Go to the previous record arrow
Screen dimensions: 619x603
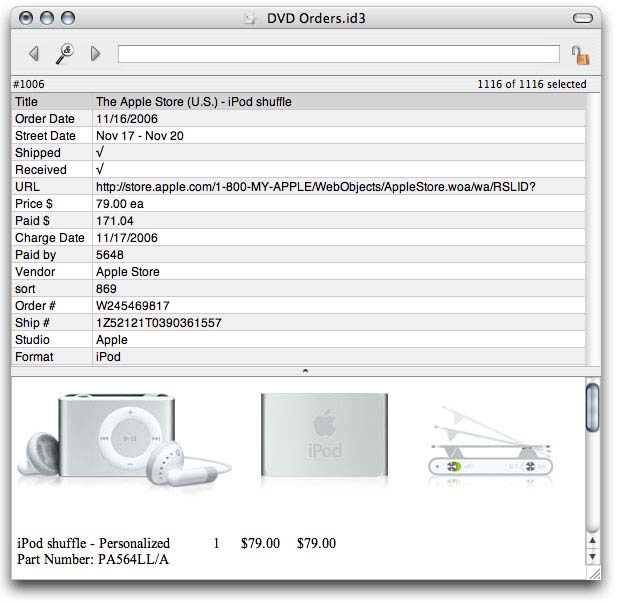click(x=34, y=53)
